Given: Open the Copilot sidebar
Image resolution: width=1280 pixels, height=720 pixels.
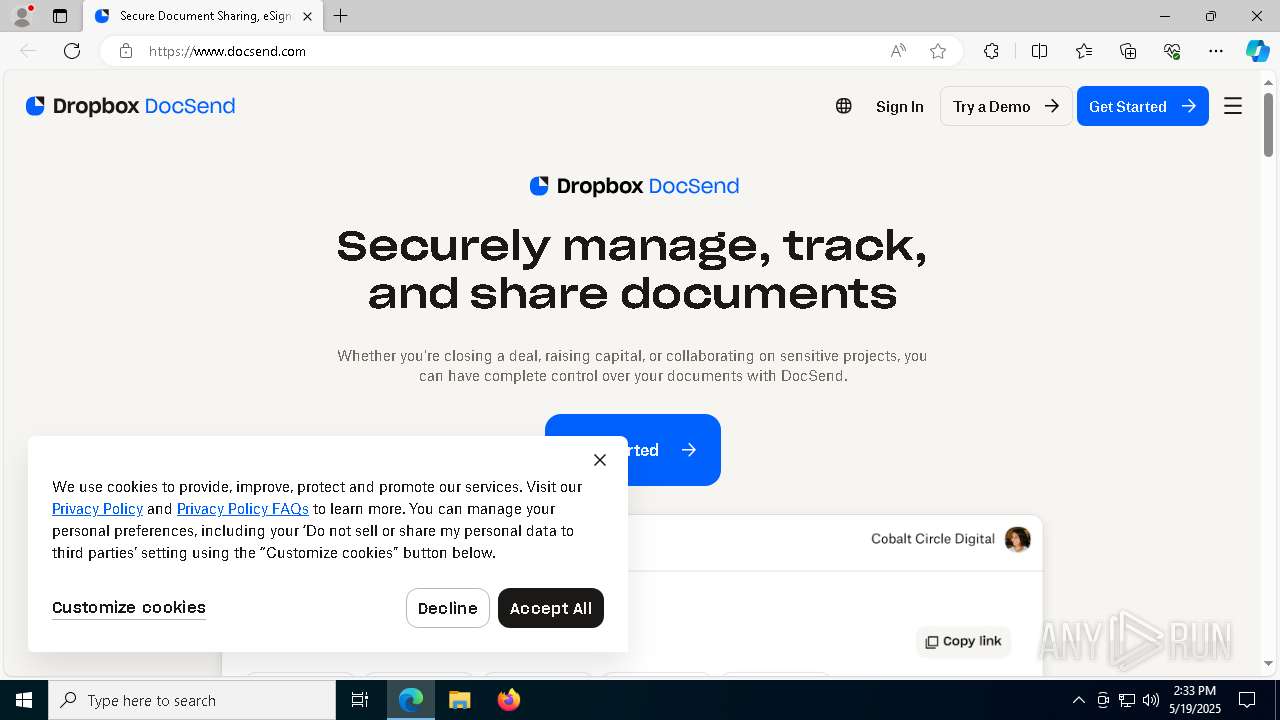Looking at the screenshot, I should coord(1257,51).
